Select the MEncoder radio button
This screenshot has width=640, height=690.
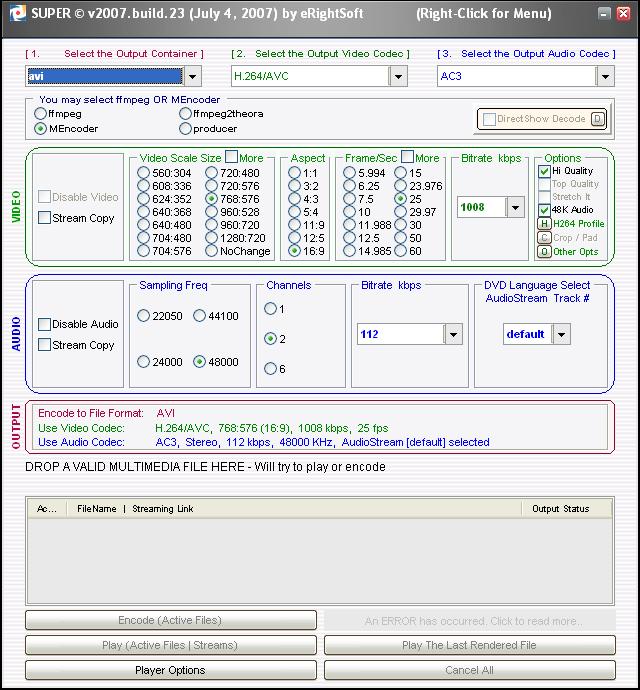[x=40, y=128]
